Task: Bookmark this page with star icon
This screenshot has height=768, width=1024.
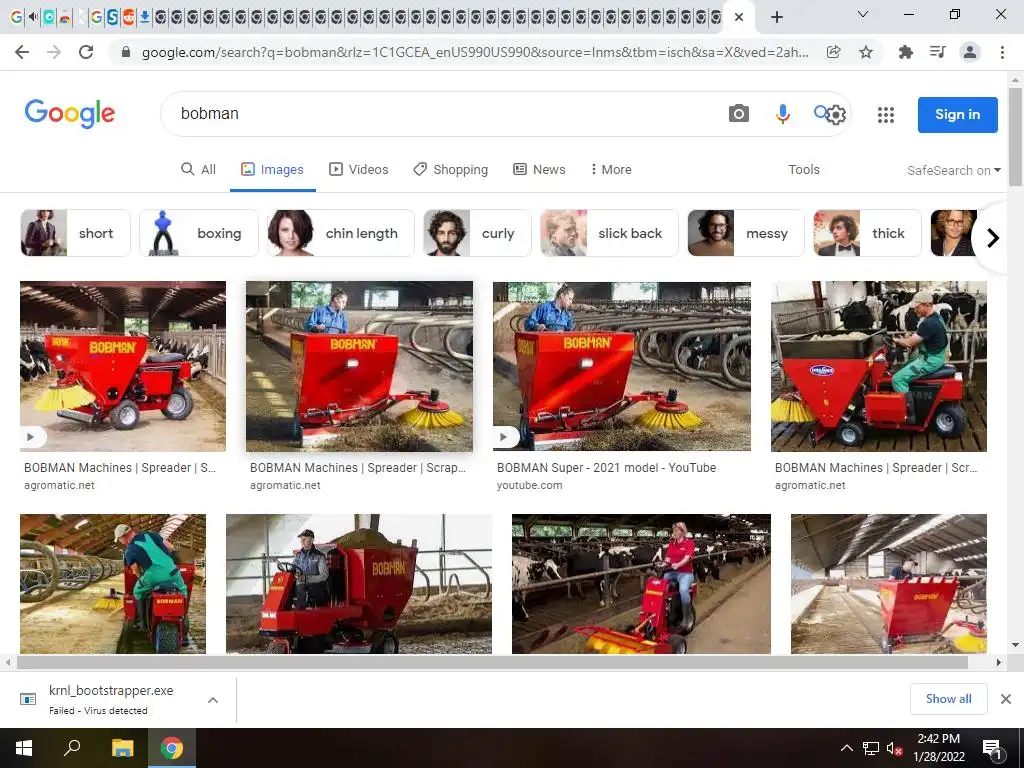Action: (866, 52)
